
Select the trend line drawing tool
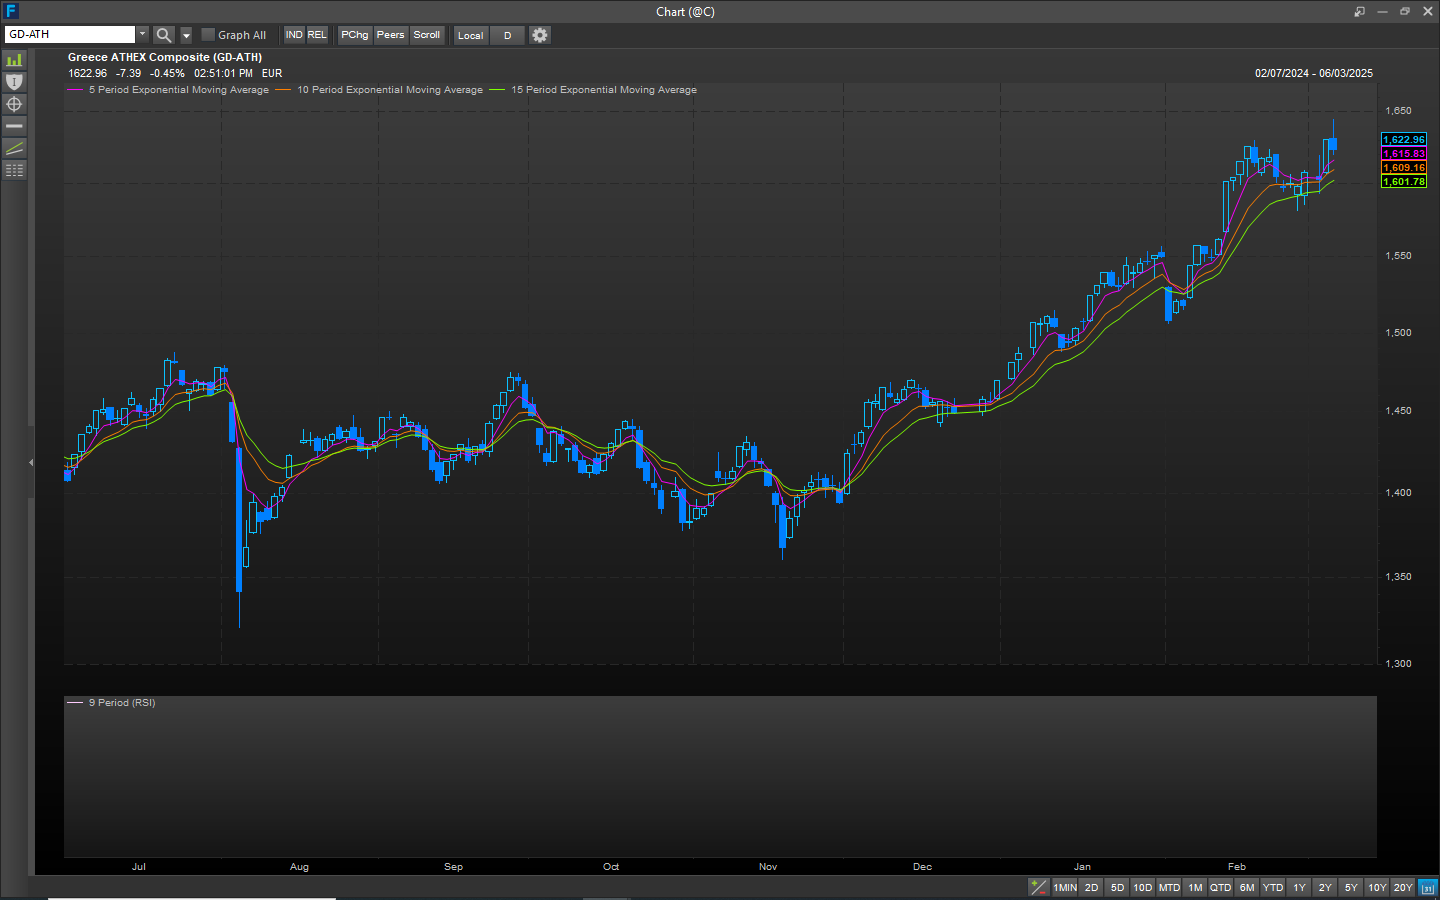pos(14,148)
